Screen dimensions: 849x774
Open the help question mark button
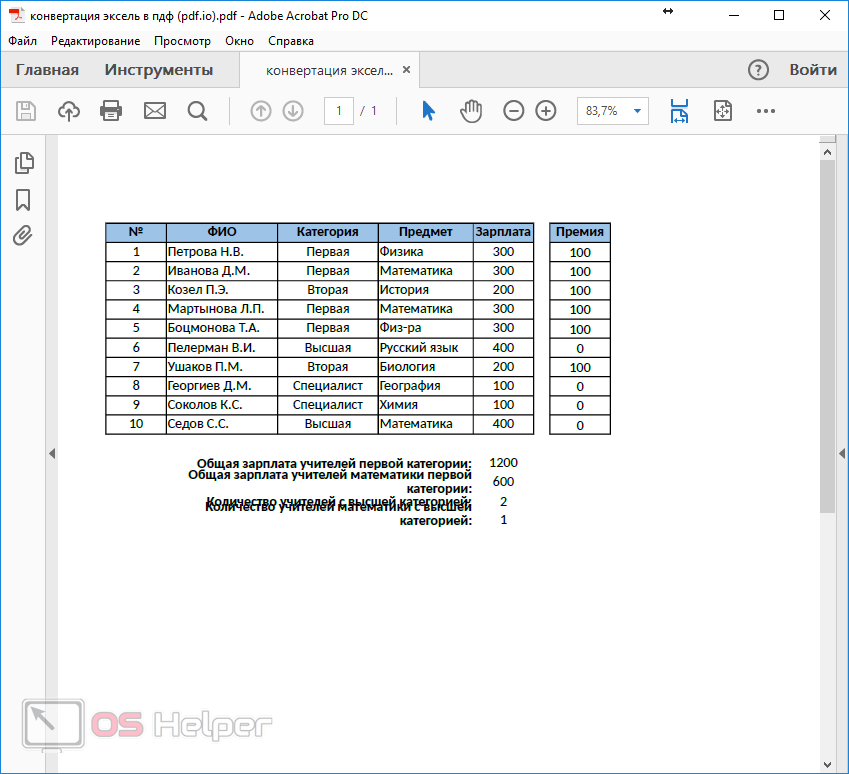click(x=759, y=70)
